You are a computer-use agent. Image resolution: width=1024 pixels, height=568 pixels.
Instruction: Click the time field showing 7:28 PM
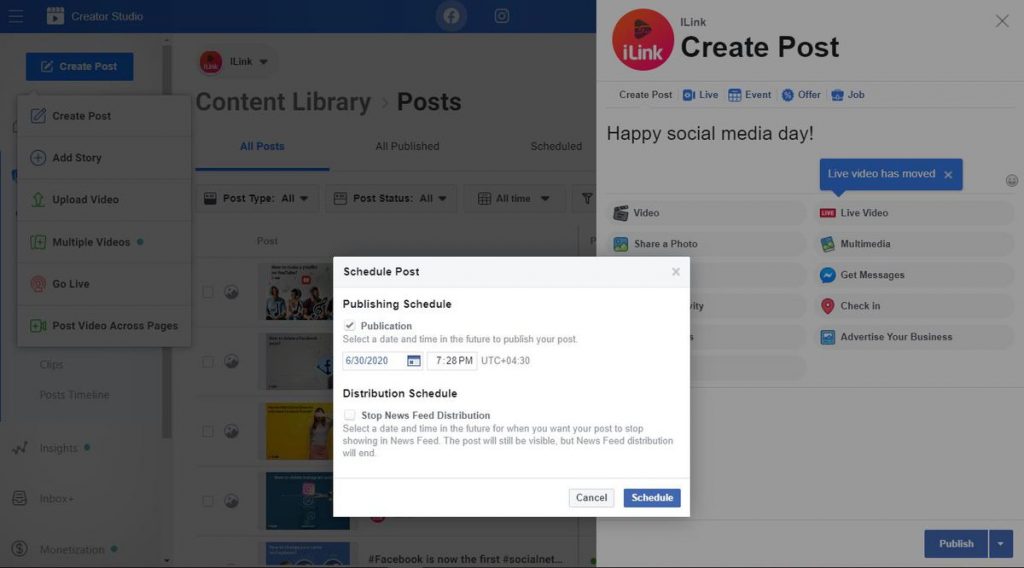click(452, 360)
